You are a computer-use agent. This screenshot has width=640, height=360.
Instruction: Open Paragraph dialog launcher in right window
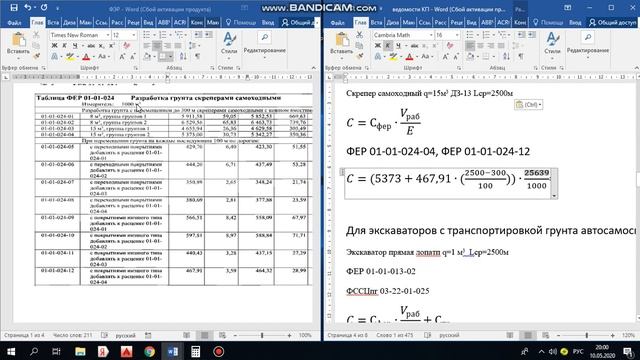536,68
